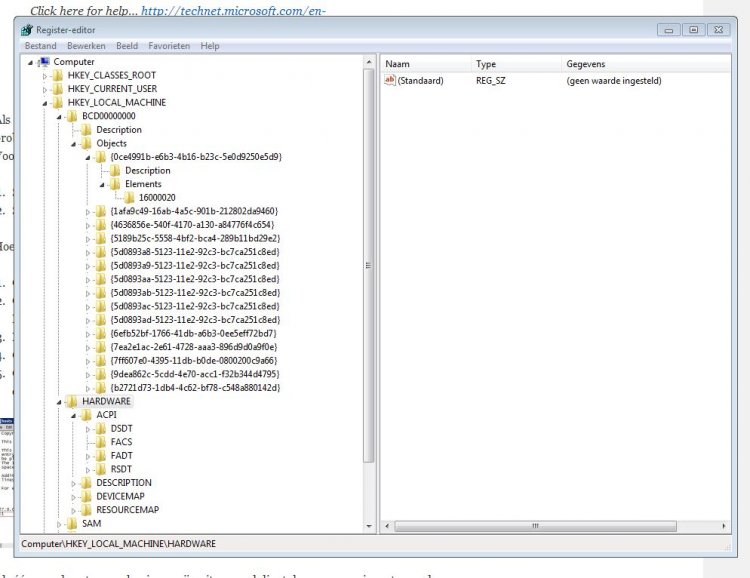Click the Register-editor title bar icon
This screenshot has width=750, height=578.
pos(27,30)
